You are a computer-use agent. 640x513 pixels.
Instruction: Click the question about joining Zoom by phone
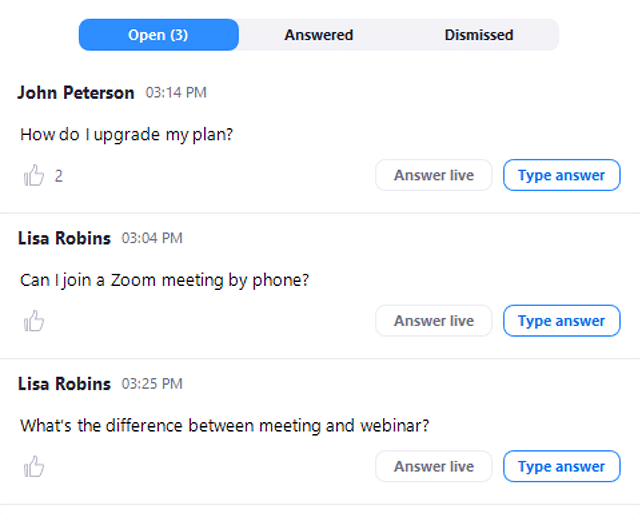click(x=164, y=280)
